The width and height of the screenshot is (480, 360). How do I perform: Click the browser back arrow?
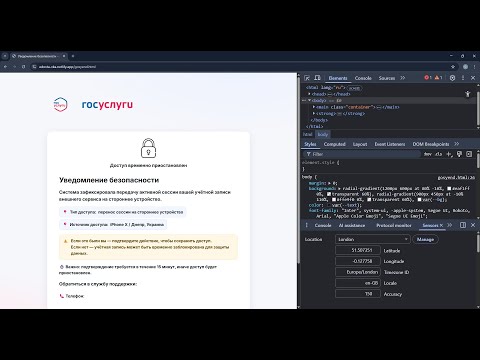tap(5, 67)
